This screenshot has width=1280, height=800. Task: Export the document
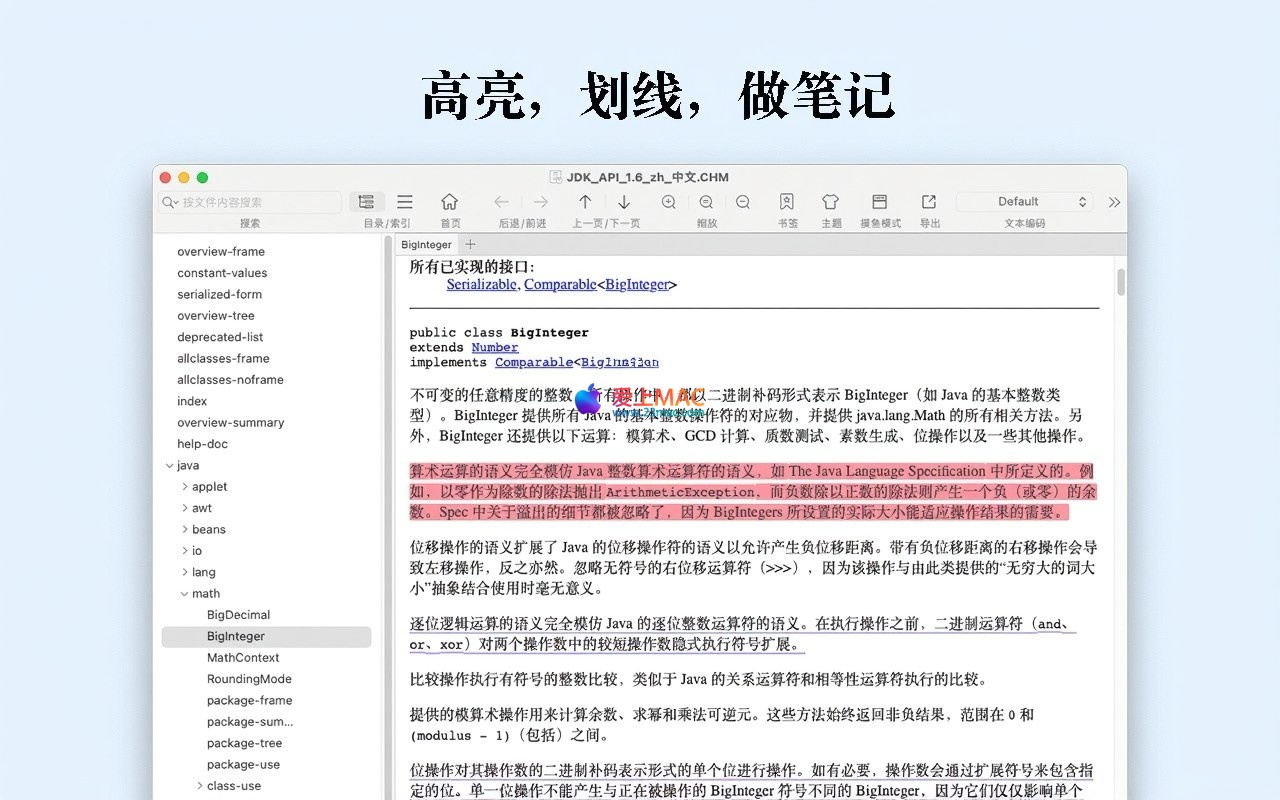929,202
